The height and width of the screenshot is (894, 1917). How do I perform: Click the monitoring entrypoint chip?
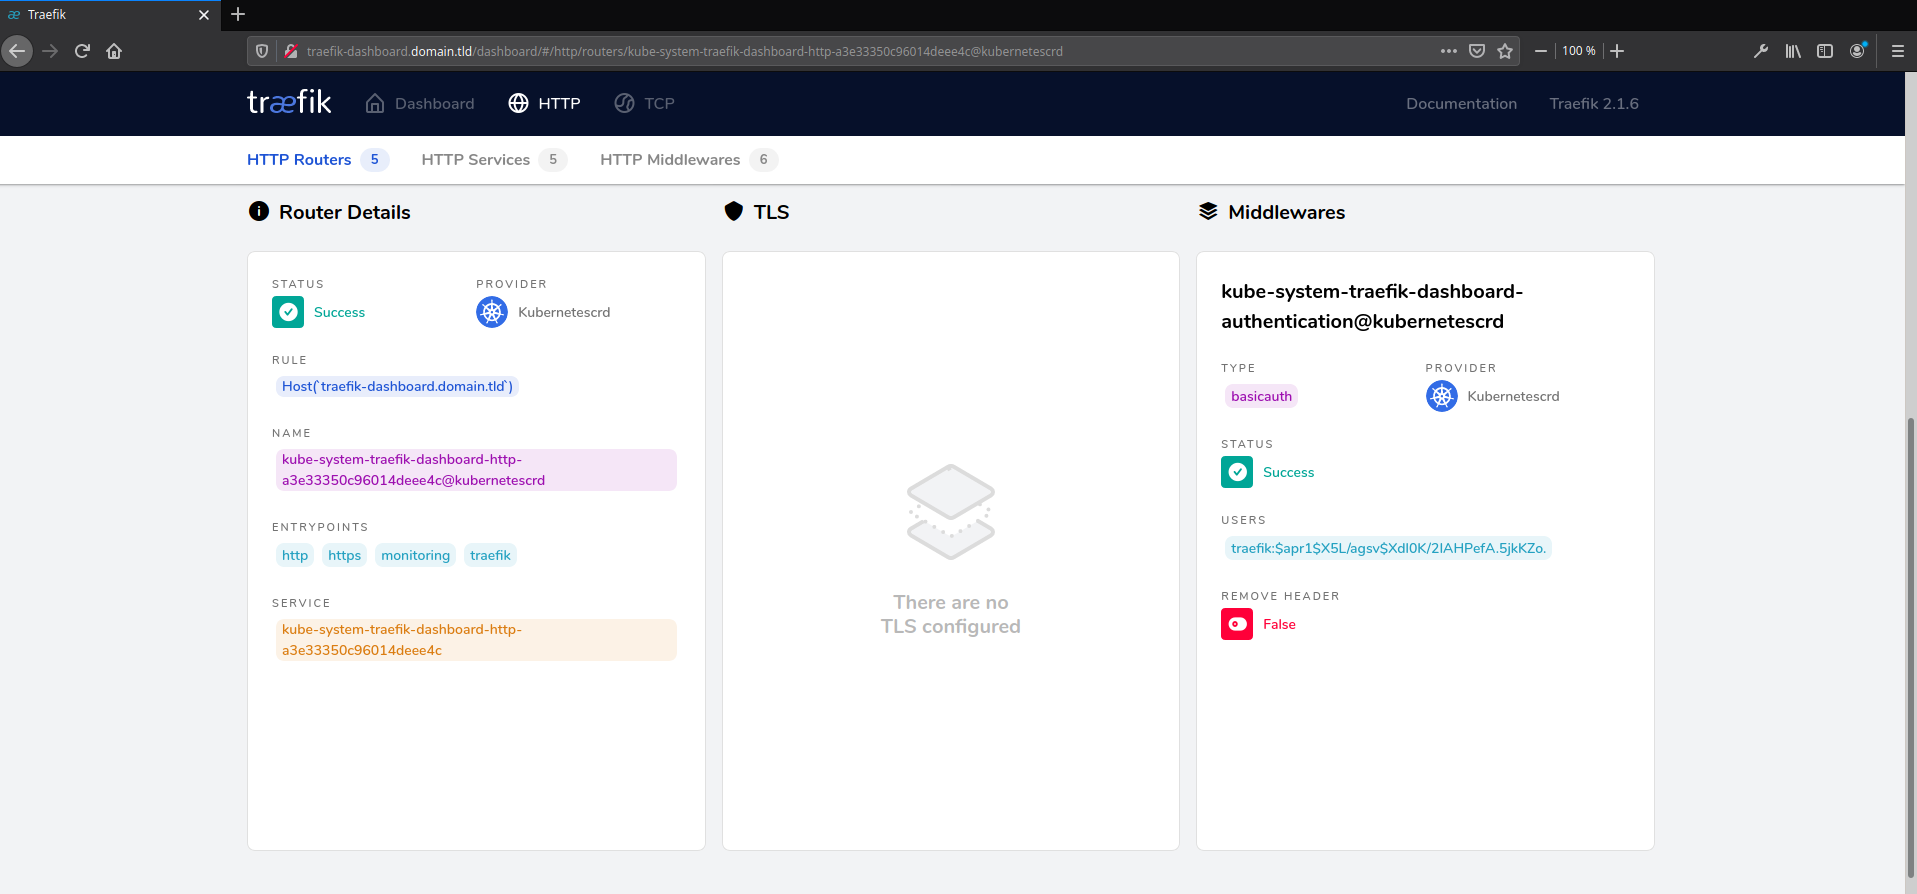coord(415,555)
